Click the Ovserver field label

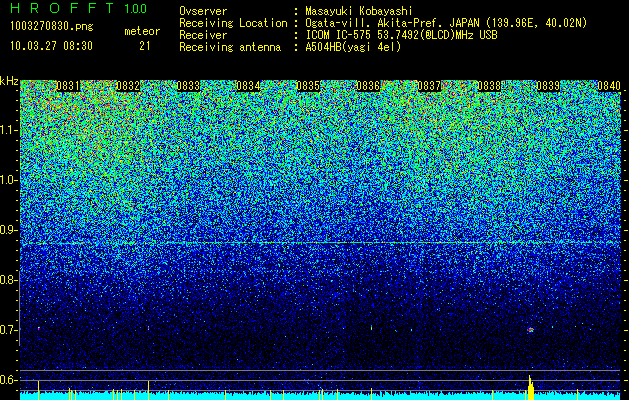coord(203,11)
